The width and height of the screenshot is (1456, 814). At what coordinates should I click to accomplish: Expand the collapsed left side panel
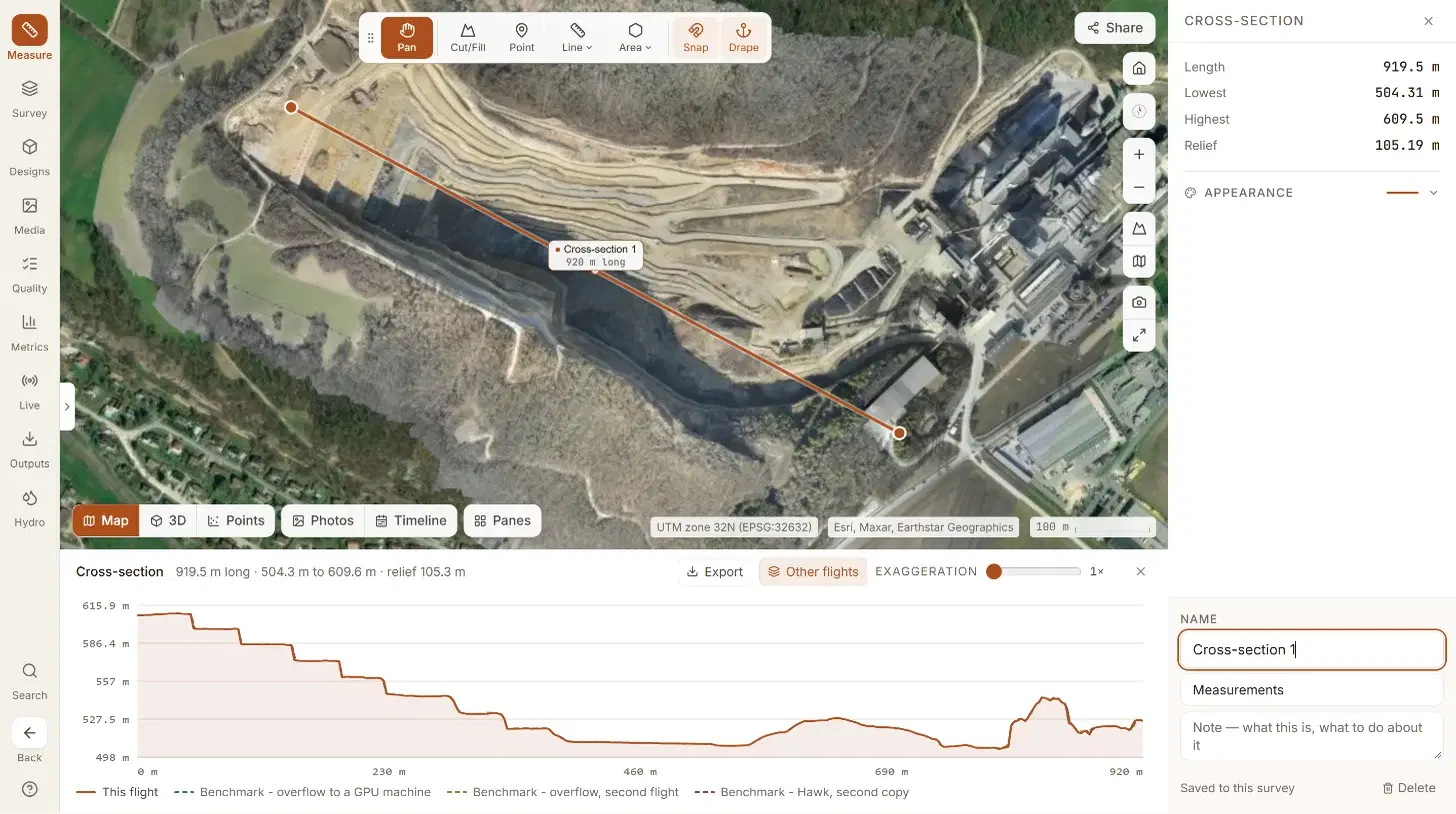[67, 406]
